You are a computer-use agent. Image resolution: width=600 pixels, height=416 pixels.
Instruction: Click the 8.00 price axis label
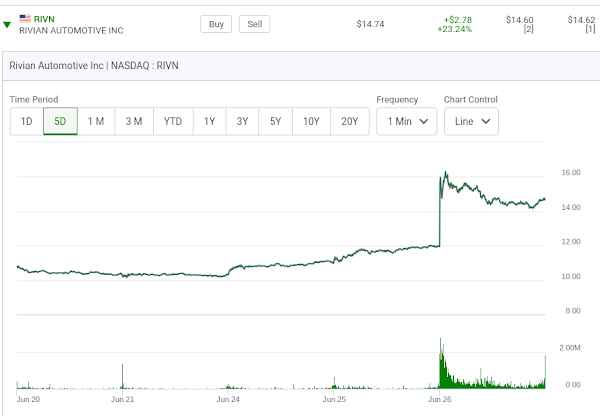click(x=573, y=311)
